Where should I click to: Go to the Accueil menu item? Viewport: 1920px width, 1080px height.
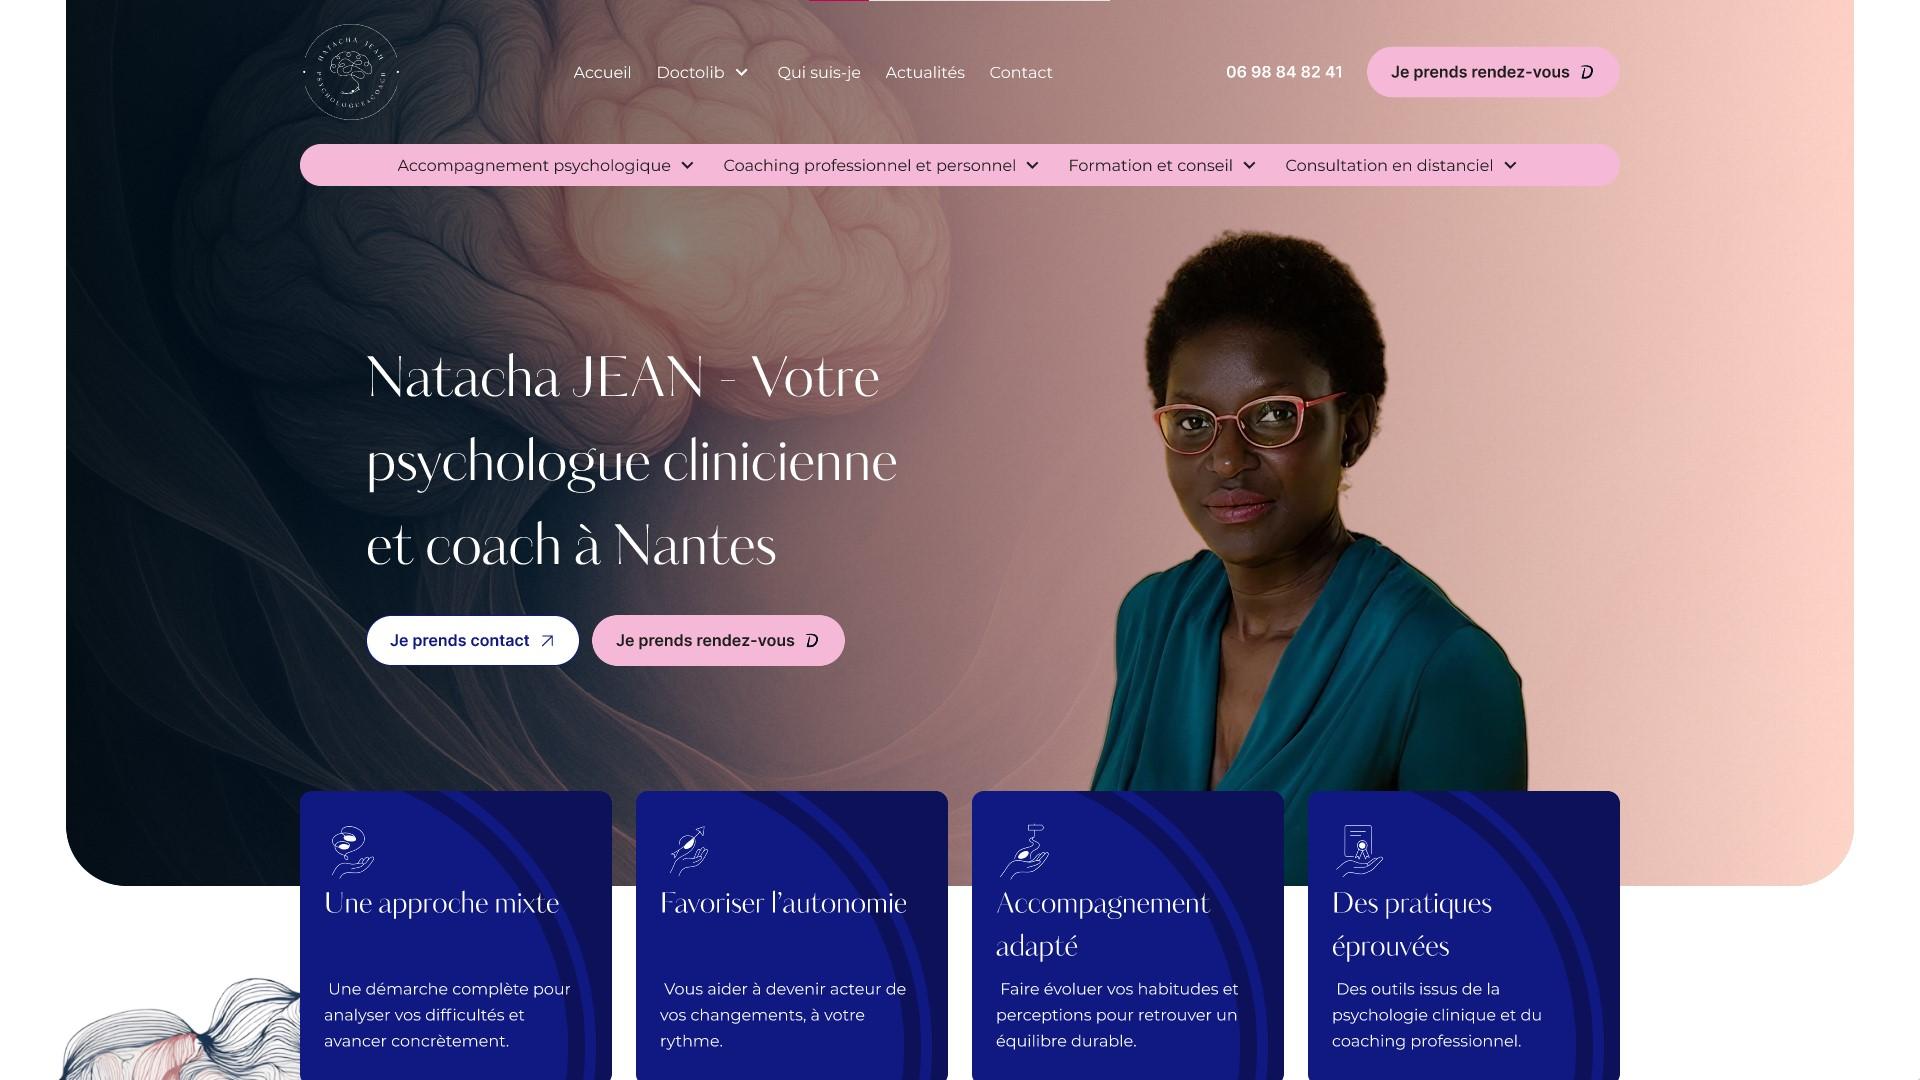coord(602,72)
